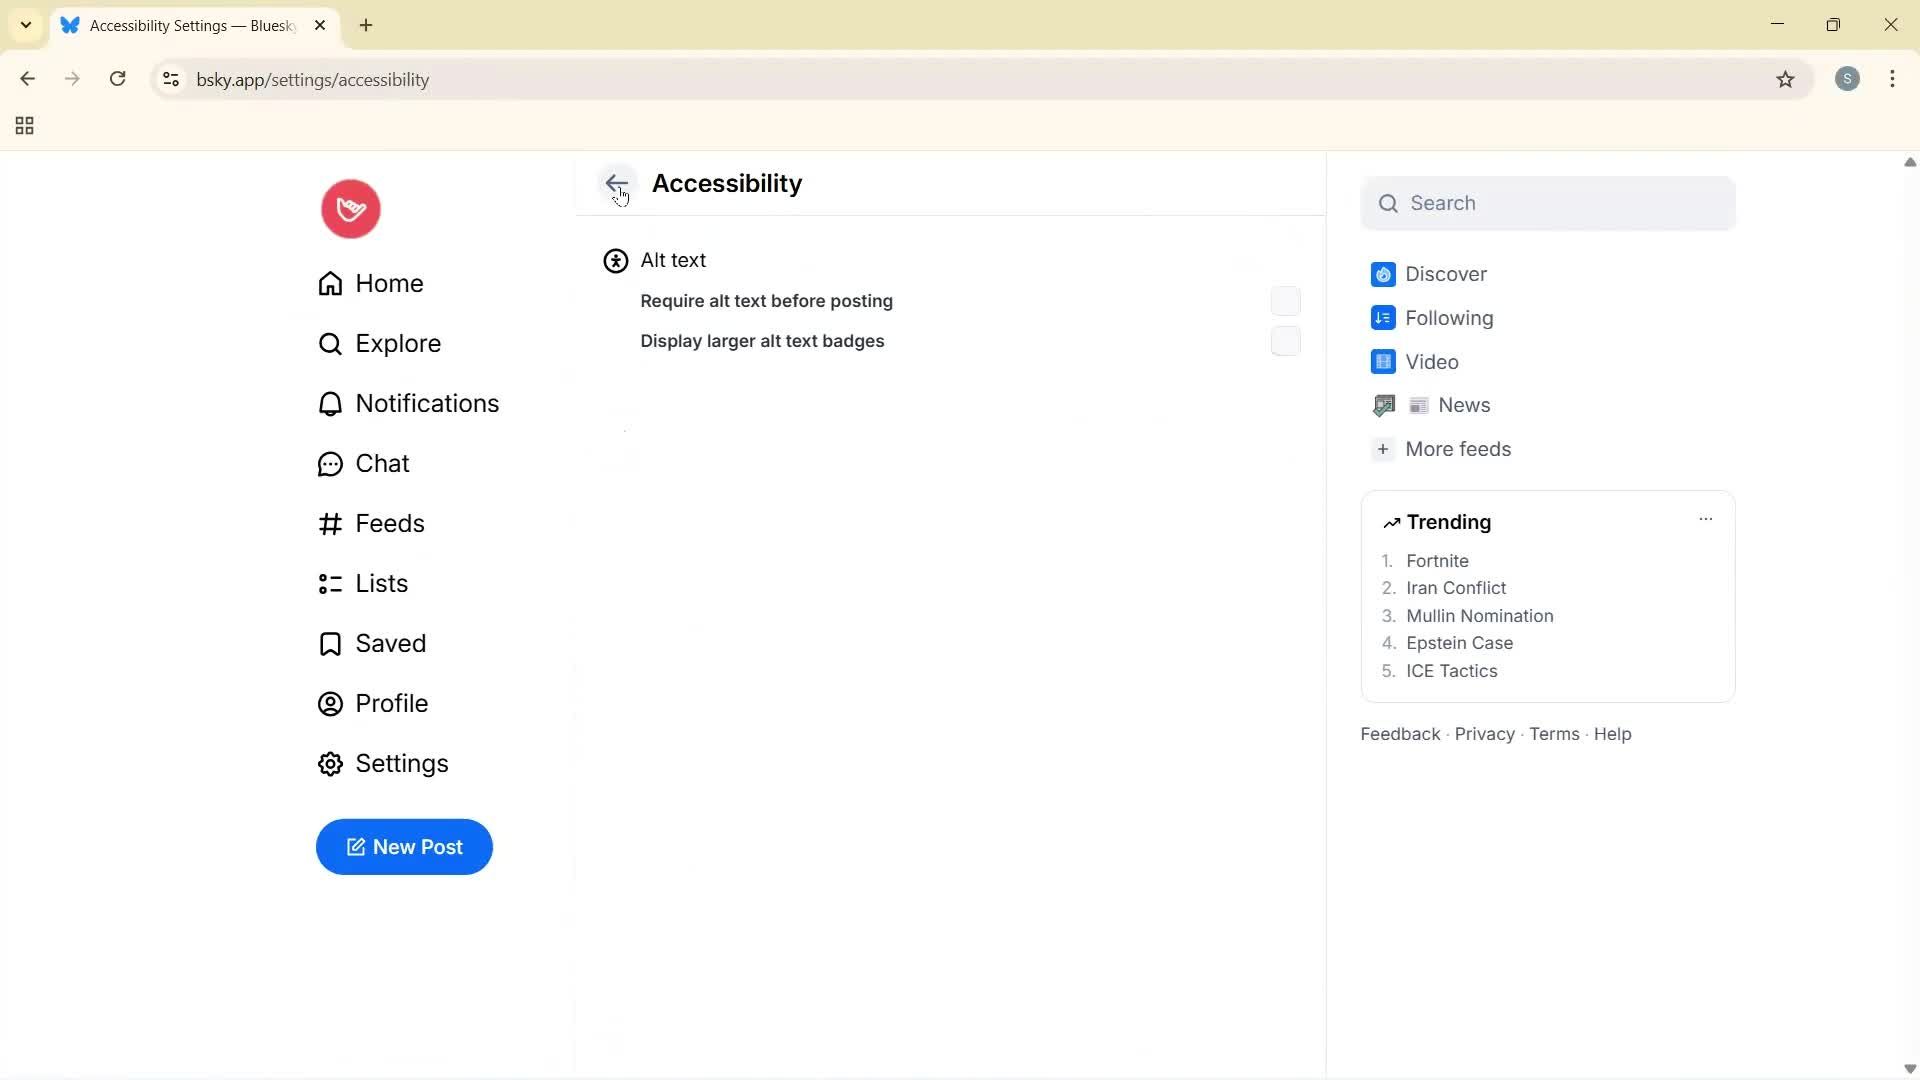Image resolution: width=1920 pixels, height=1080 pixels.
Task: Select the Explore magnifier icon
Action: point(330,343)
